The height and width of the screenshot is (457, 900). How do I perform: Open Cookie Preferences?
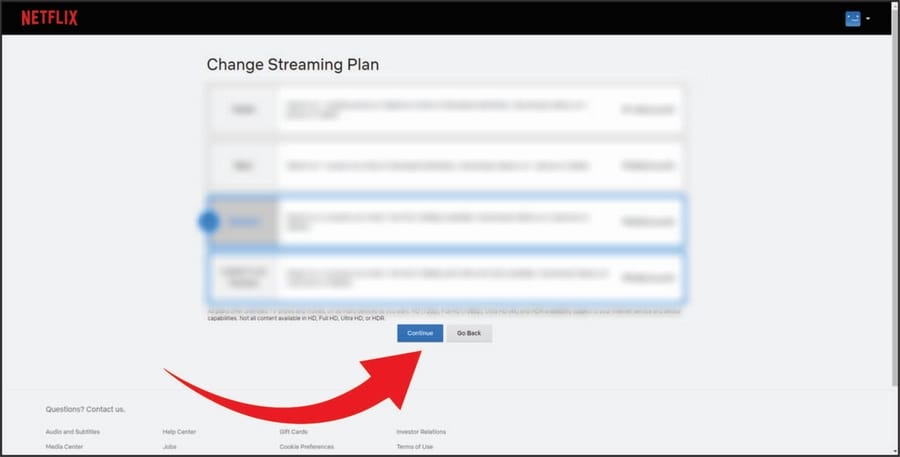click(306, 447)
